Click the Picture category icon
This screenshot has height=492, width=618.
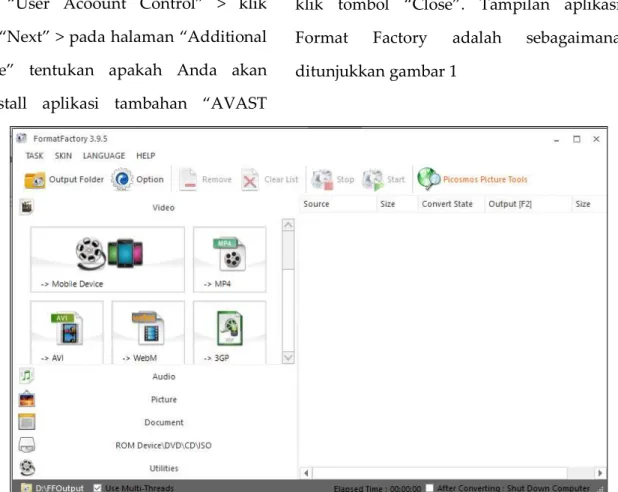click(x=26, y=399)
